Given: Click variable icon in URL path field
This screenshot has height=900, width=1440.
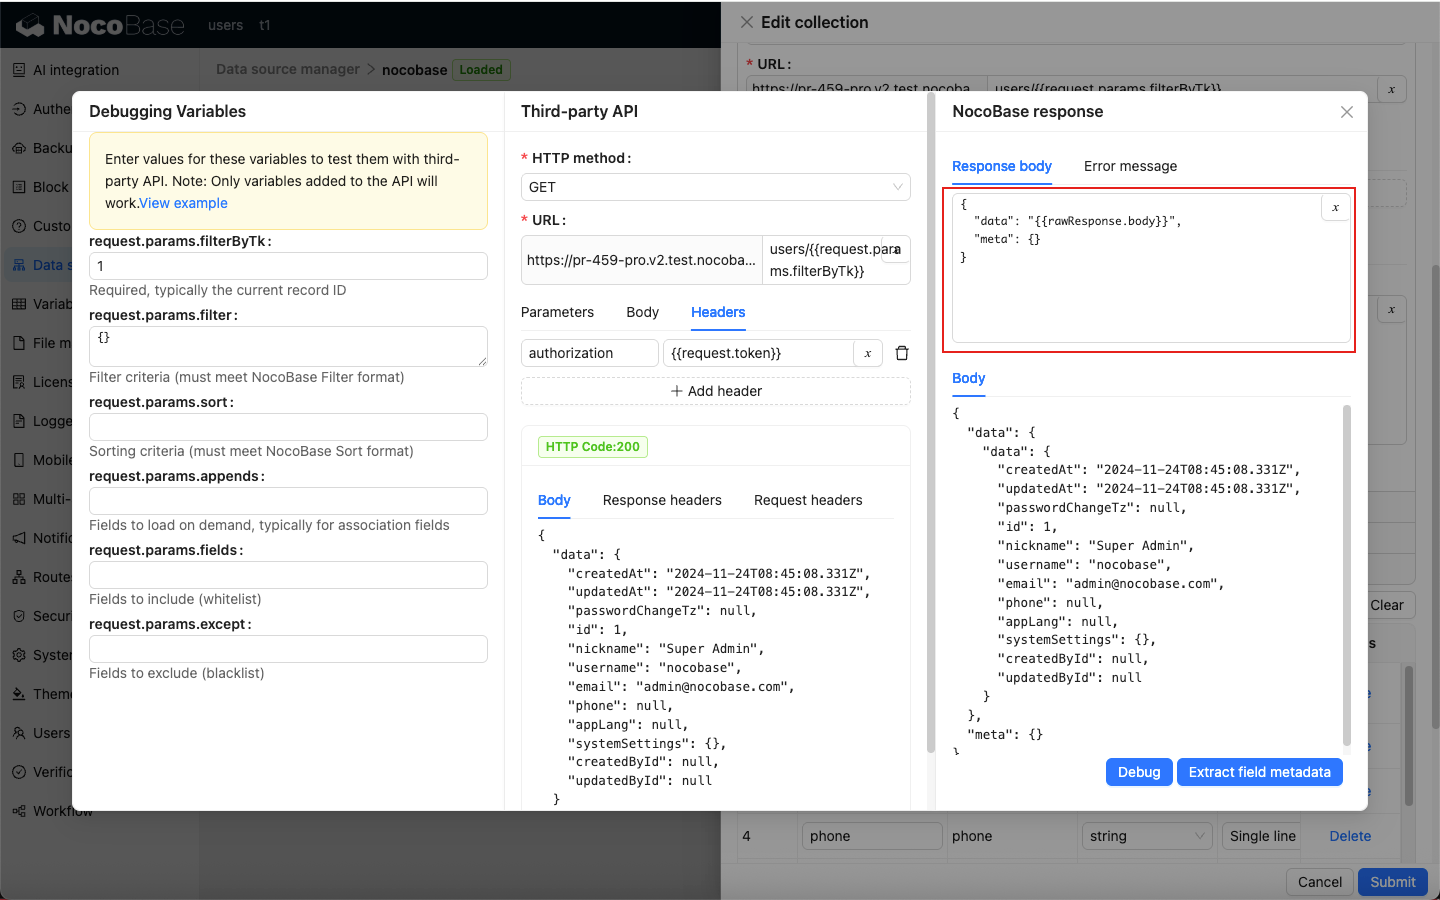Looking at the screenshot, I should point(896,249).
